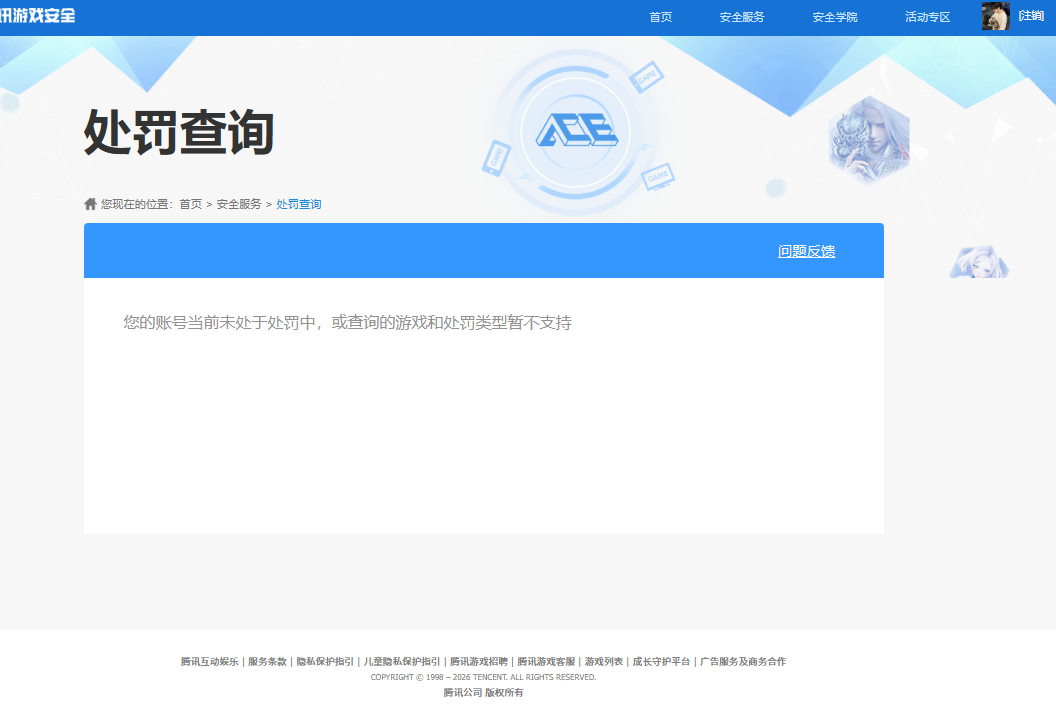
Task: Log out via the [注销] link
Action: [1030, 15]
